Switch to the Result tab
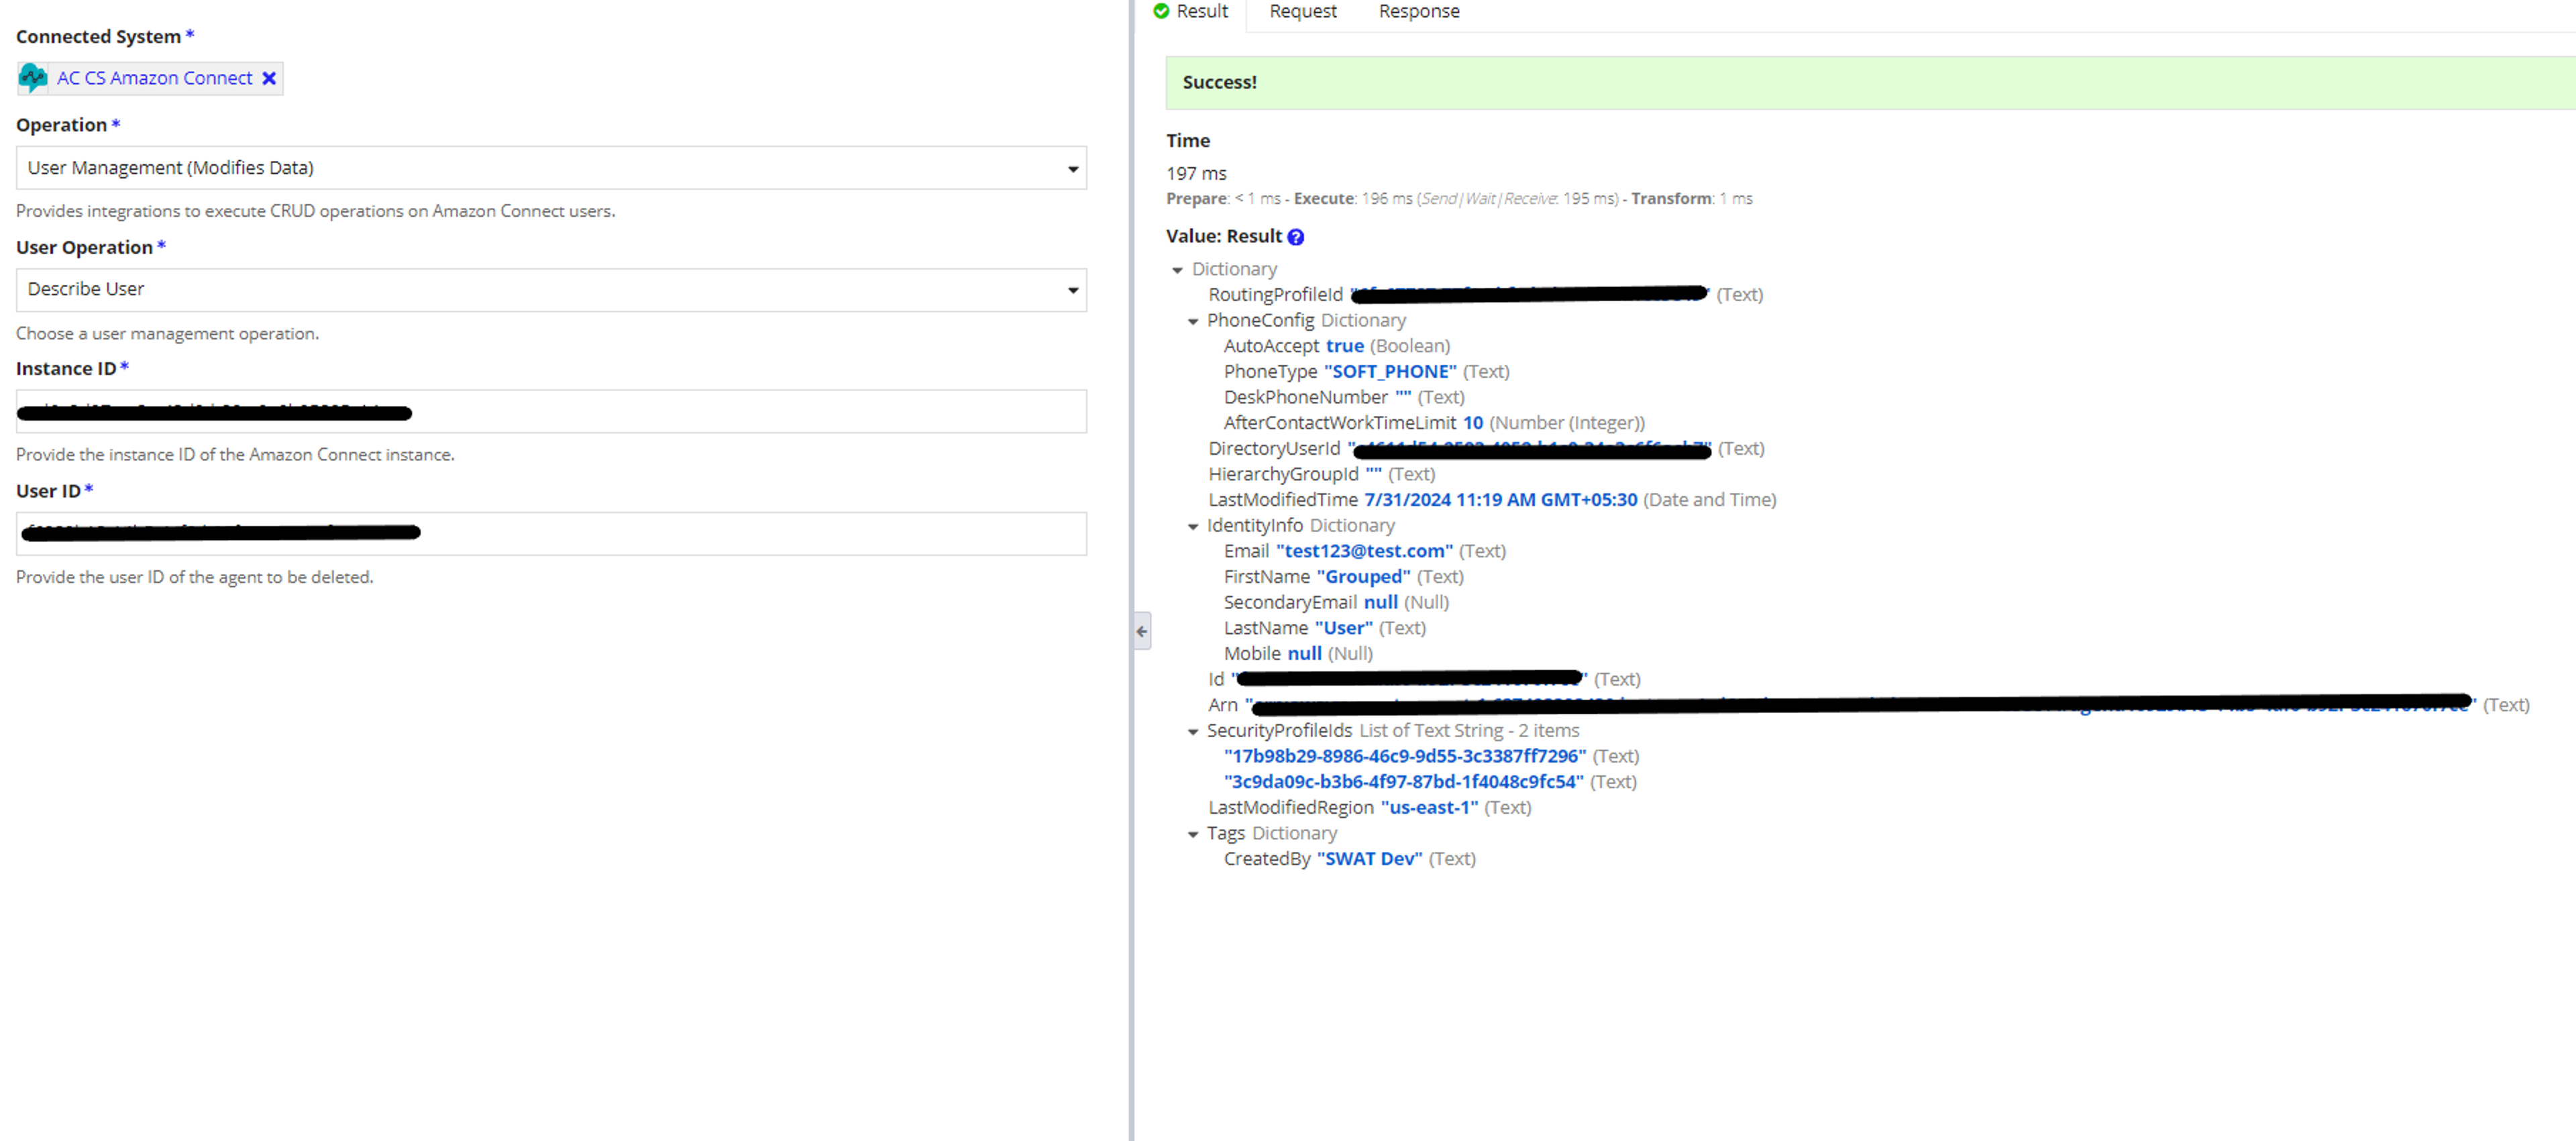This screenshot has width=2576, height=1141. 1190,12
